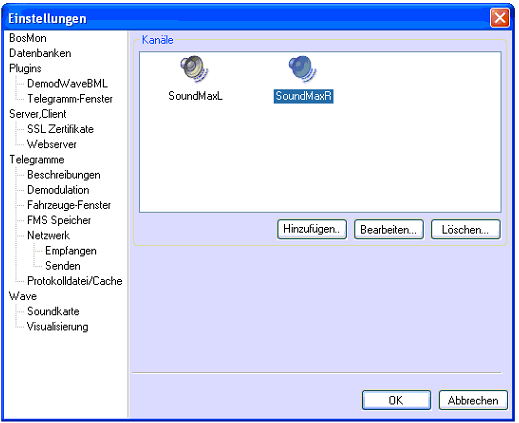This screenshot has width=519, height=423.
Task: Click the Bearbeiten button
Action: click(x=389, y=229)
